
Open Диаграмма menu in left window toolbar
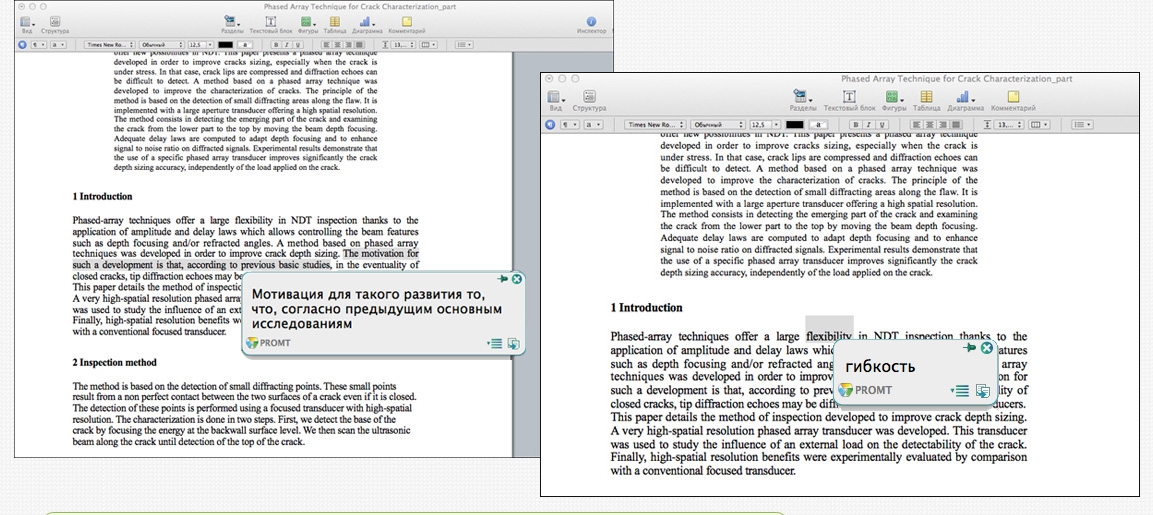click(366, 22)
